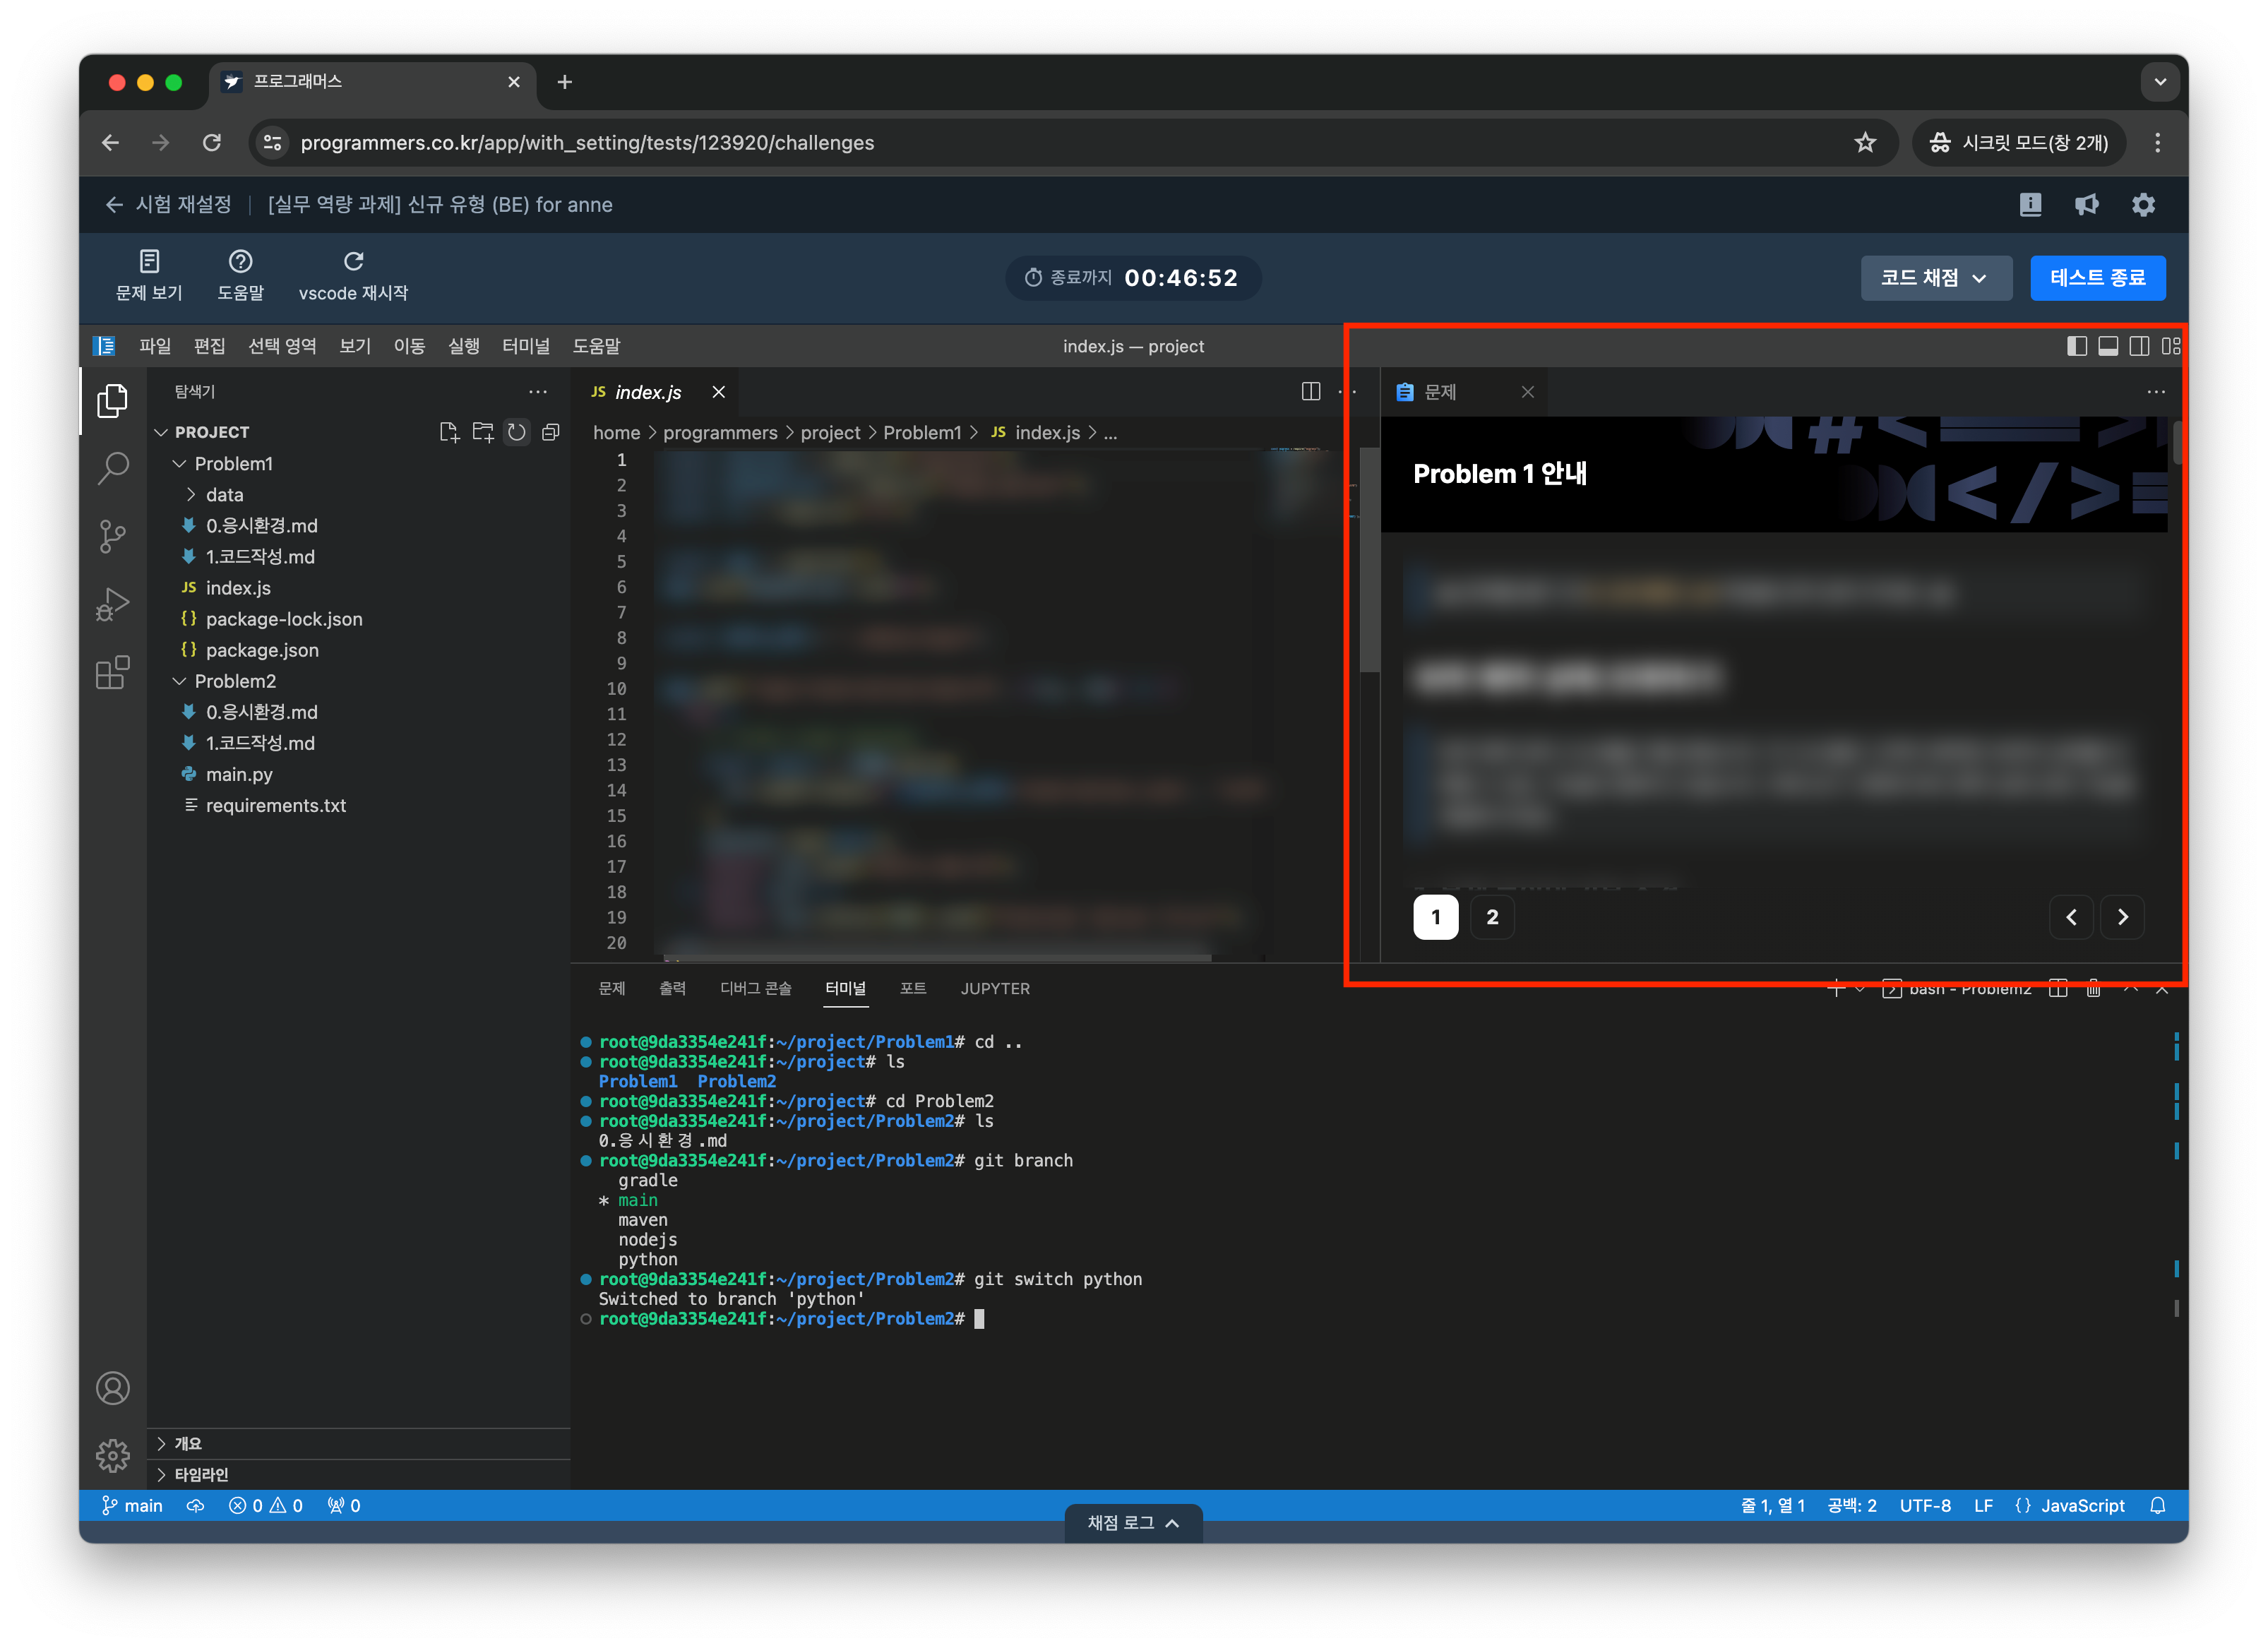This screenshot has height=1648, width=2268.
Task: Switch to the 출력 panel tab
Action: (672, 989)
